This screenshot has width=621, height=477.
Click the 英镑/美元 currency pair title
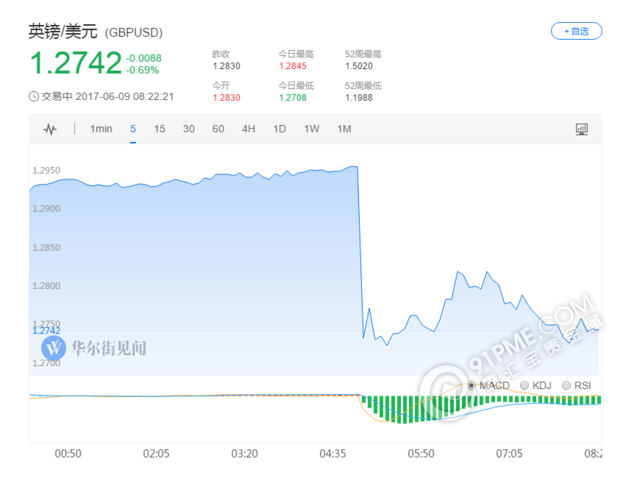pos(63,31)
